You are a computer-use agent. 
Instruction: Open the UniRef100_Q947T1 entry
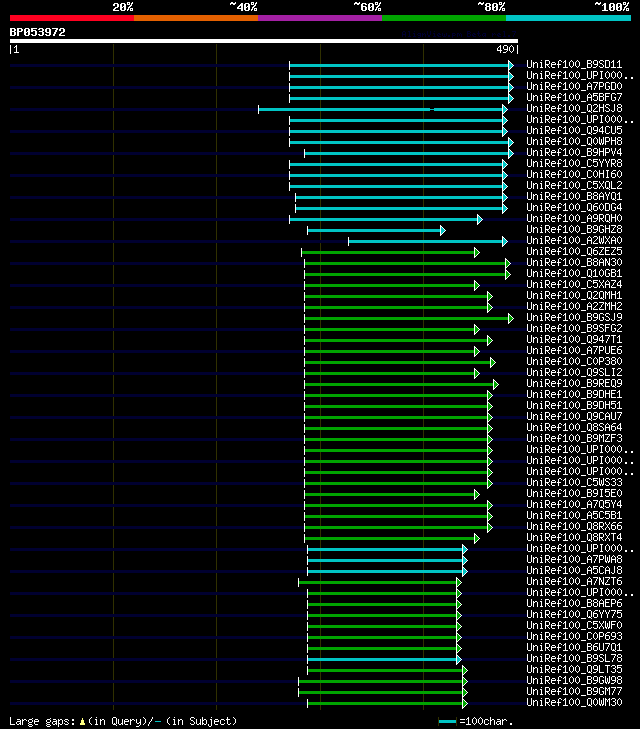pos(574,339)
